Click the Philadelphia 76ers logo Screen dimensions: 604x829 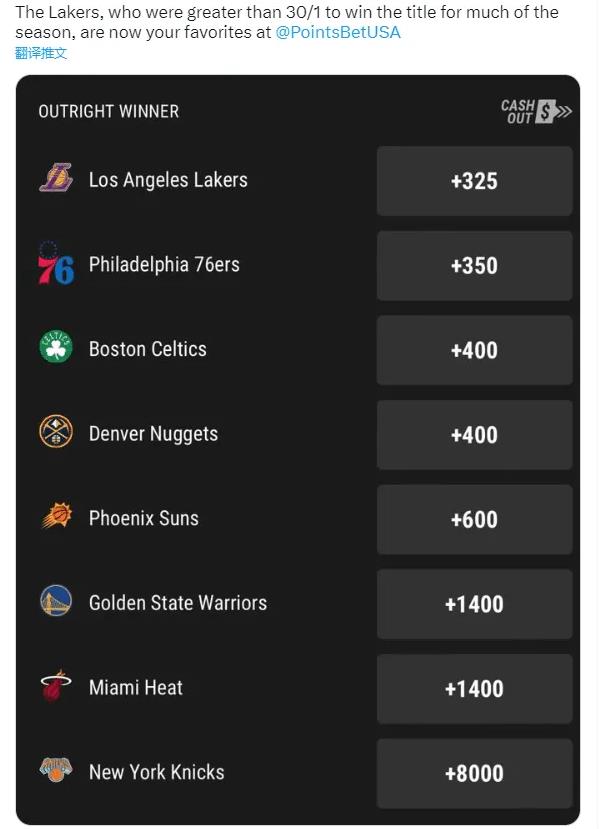(x=56, y=263)
